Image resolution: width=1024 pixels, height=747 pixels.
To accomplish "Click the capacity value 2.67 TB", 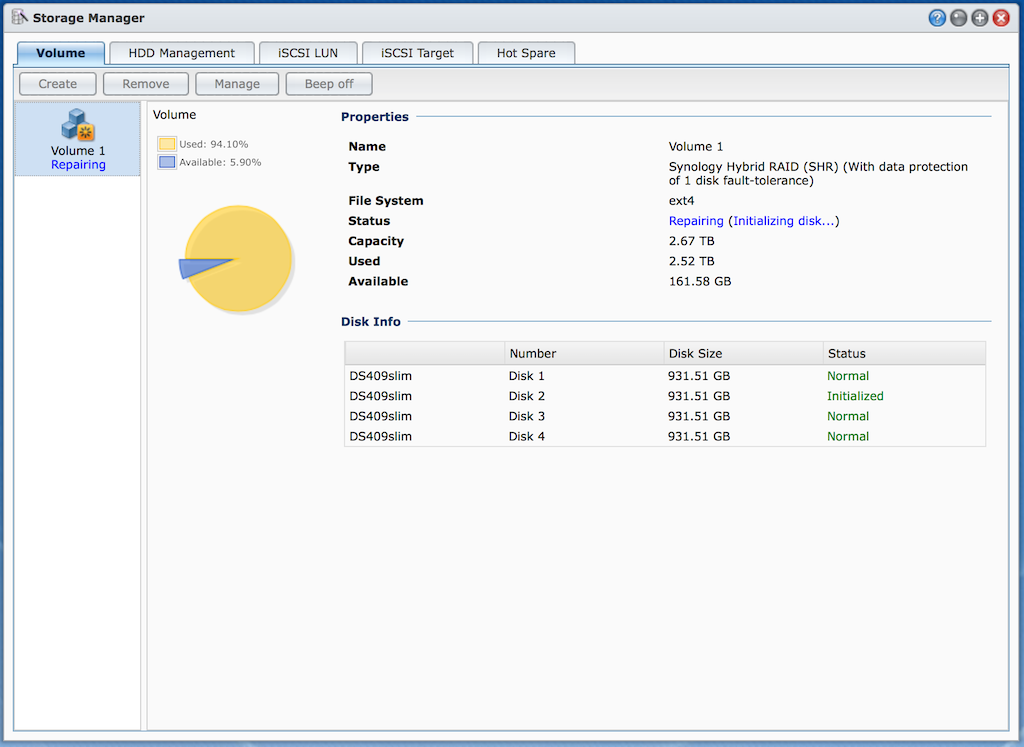I will 692,241.
